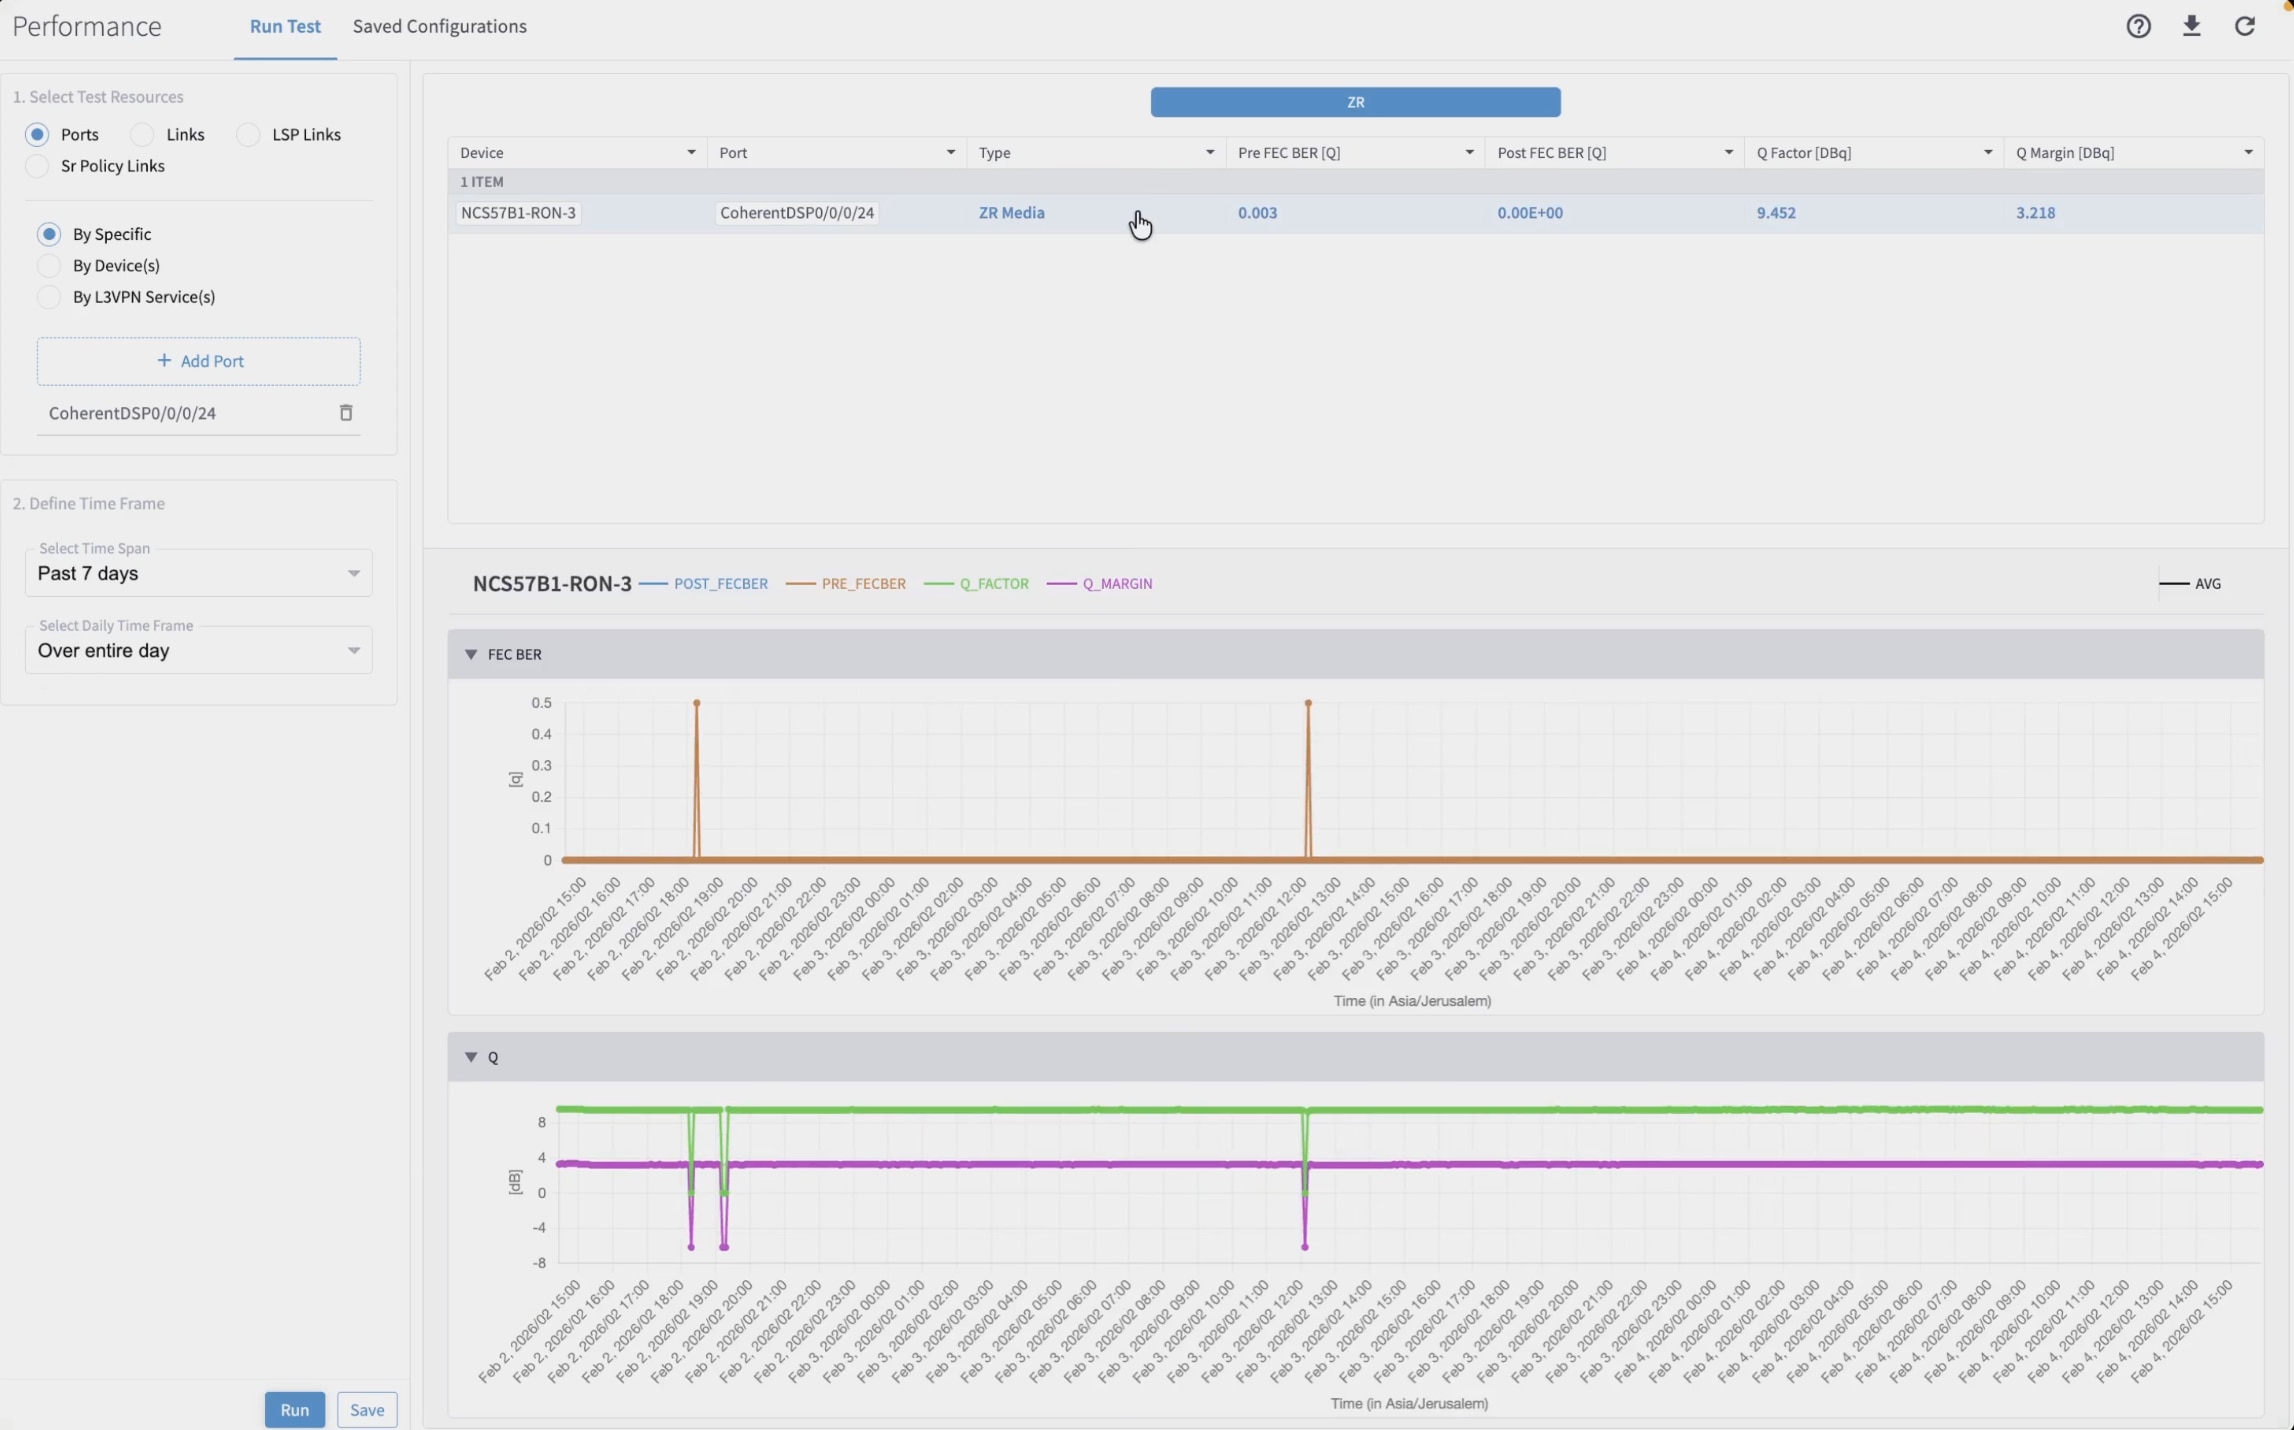
Task: Switch to the Saved Configurations tab
Action: coord(440,27)
